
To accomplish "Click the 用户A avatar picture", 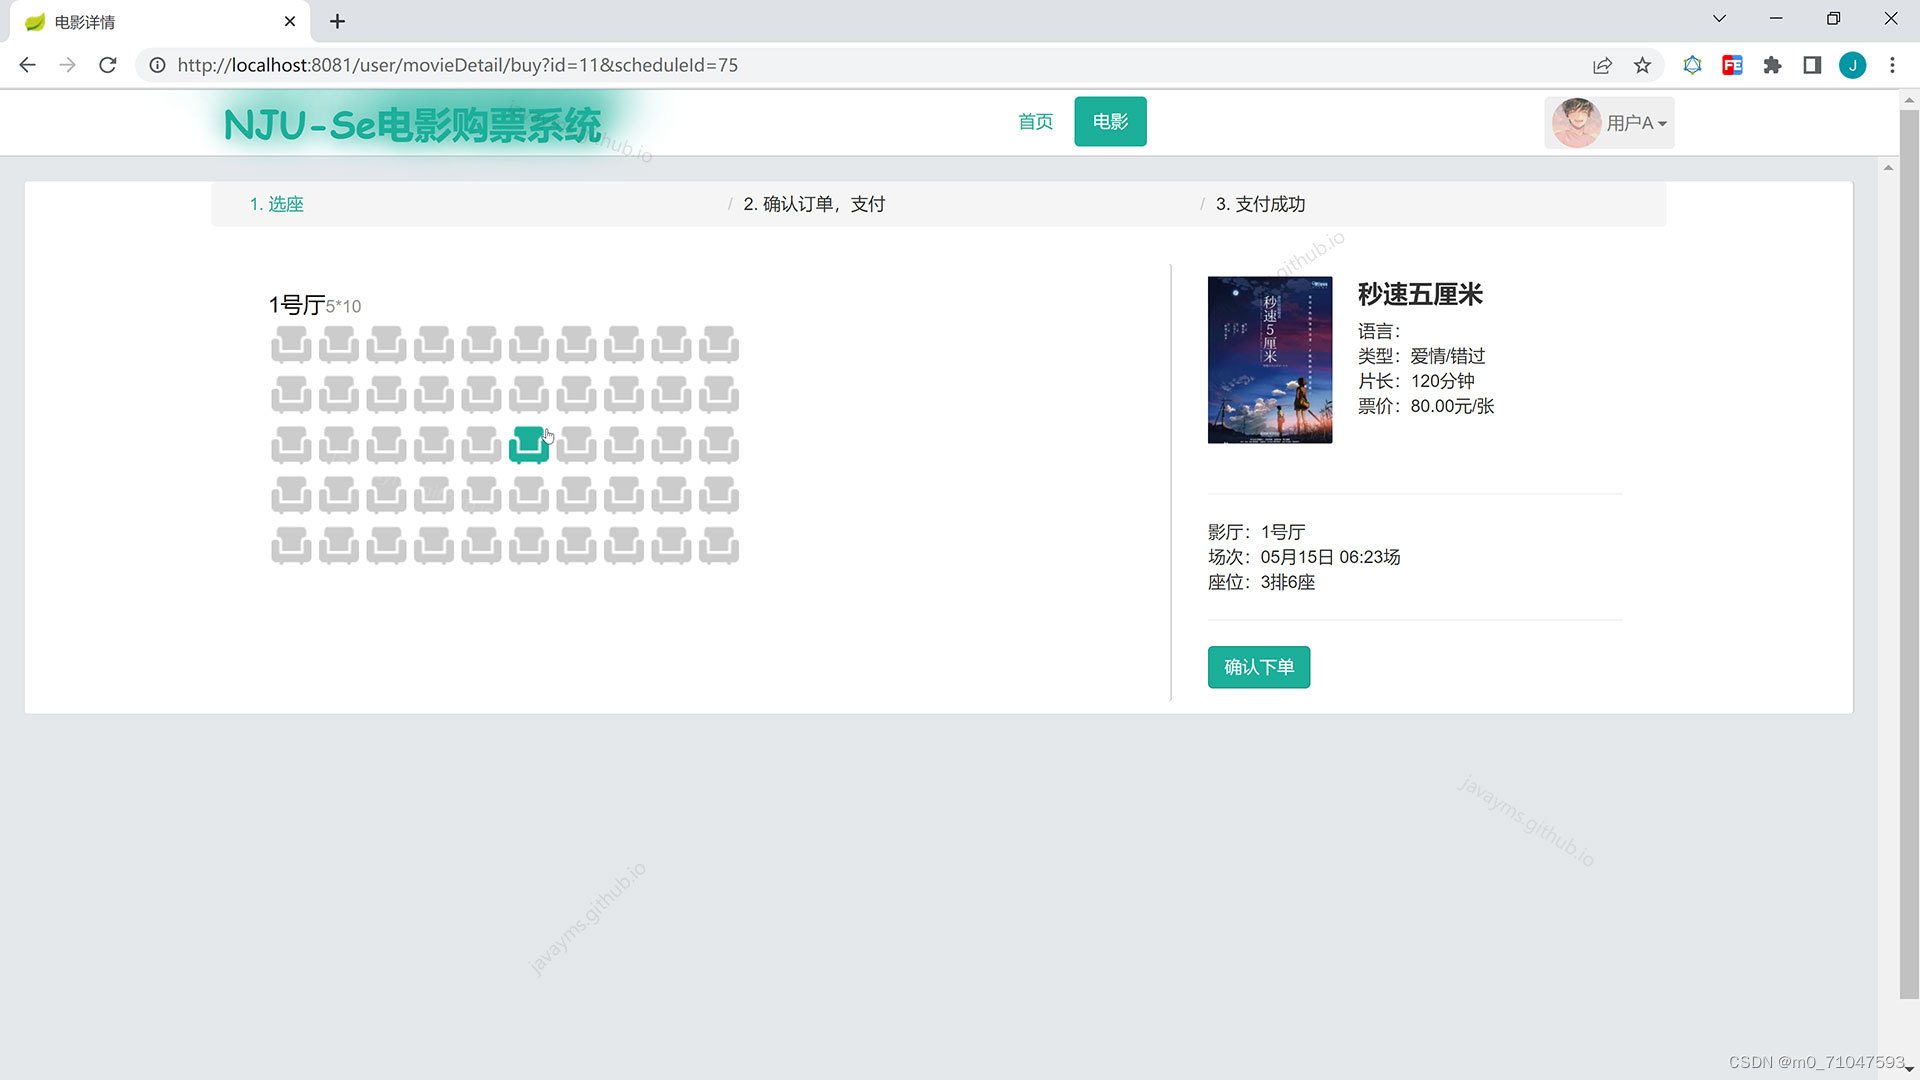I will [1577, 123].
